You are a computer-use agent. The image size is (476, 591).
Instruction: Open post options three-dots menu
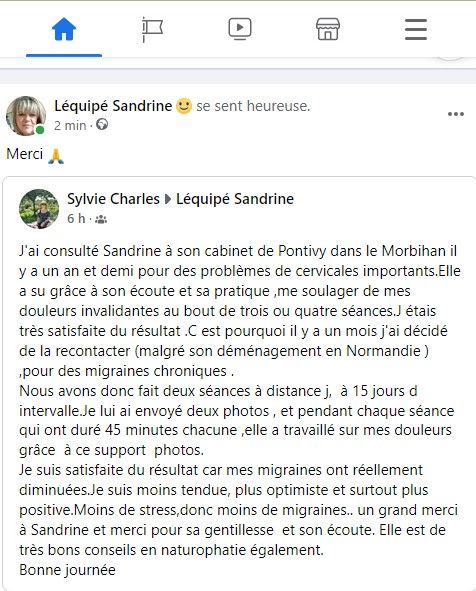456,114
